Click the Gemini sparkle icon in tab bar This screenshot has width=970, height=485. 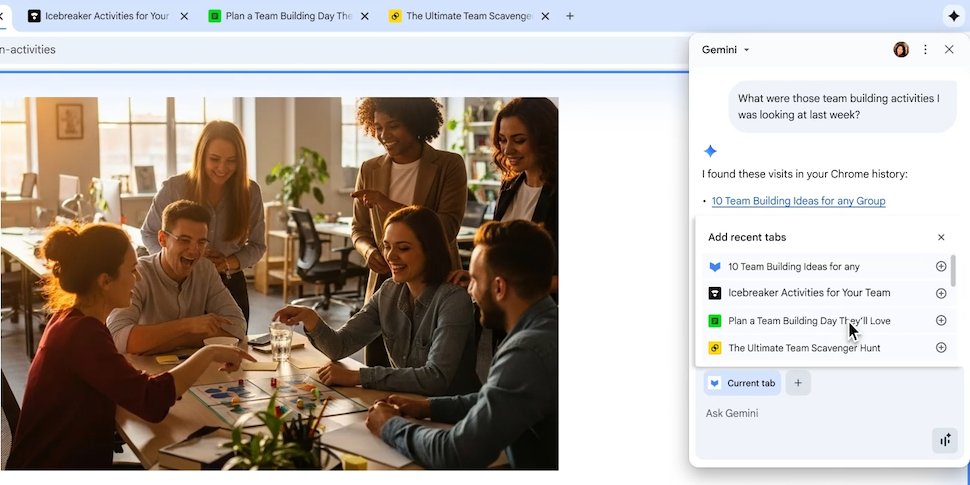pyautogui.click(x=953, y=16)
